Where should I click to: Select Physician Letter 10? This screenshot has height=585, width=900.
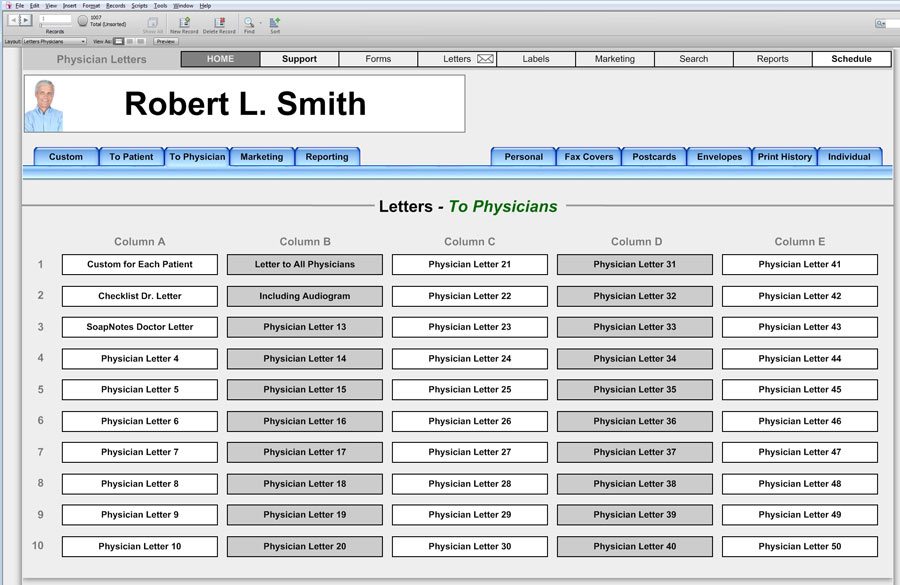[140, 547]
